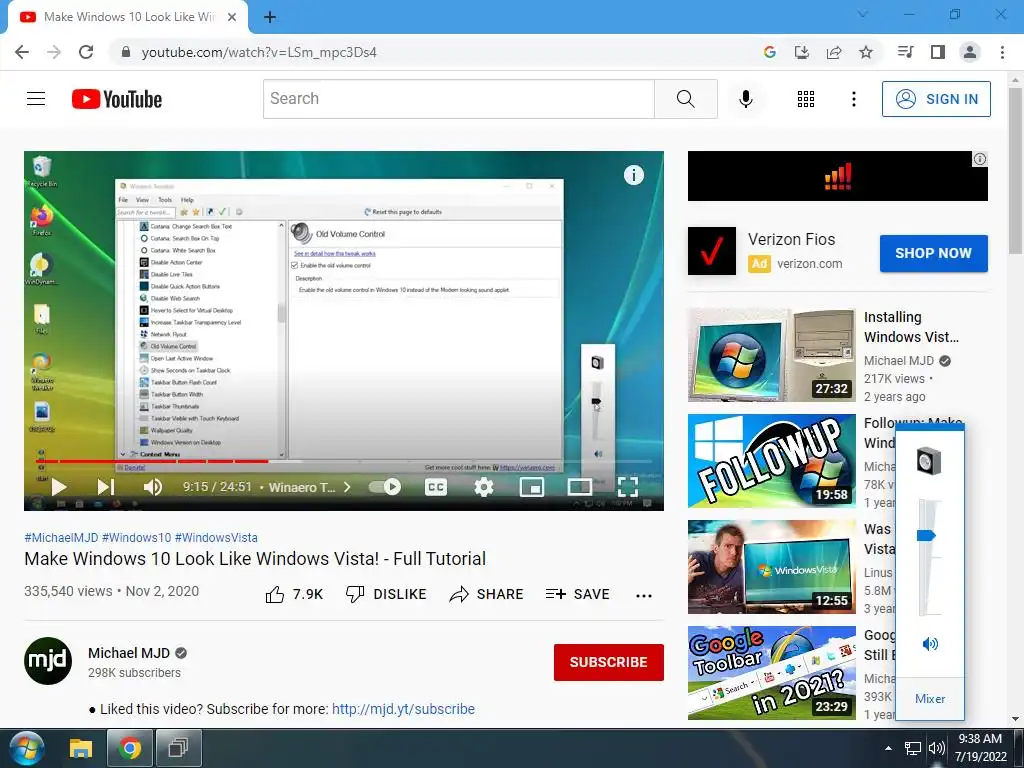1024x768 pixels.
Task: Install app icon in address bar
Action: [x=802, y=52]
